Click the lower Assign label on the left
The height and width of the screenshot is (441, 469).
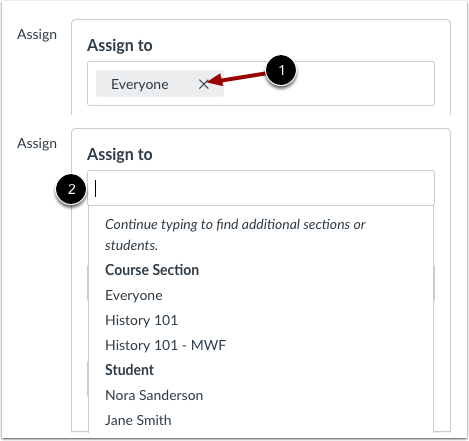(x=37, y=144)
